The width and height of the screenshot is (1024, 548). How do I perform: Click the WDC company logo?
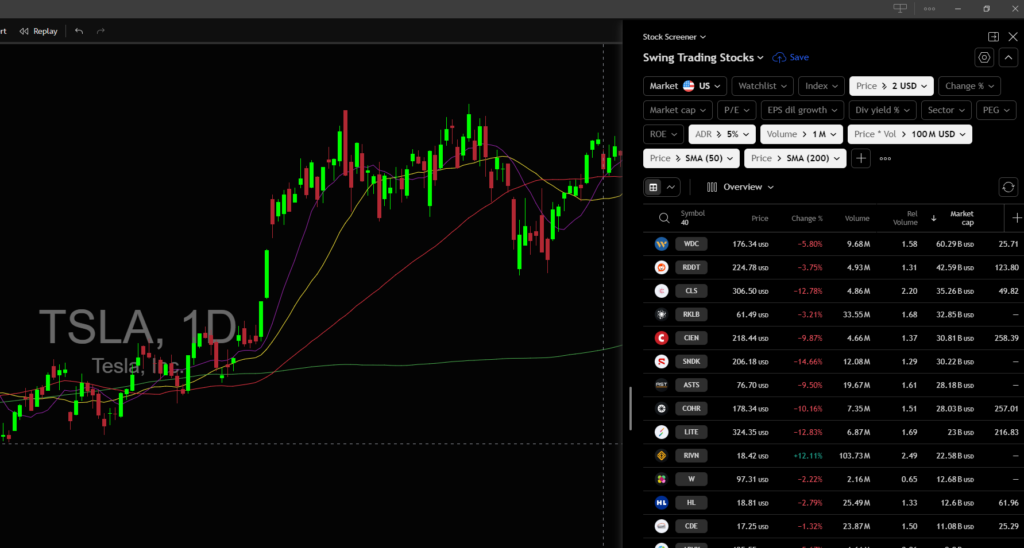(x=662, y=244)
